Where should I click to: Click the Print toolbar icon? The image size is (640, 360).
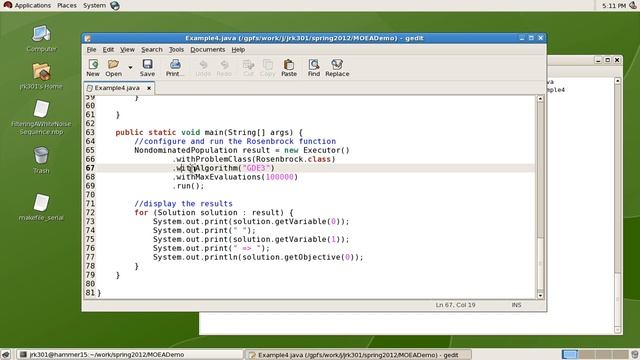tap(175, 68)
